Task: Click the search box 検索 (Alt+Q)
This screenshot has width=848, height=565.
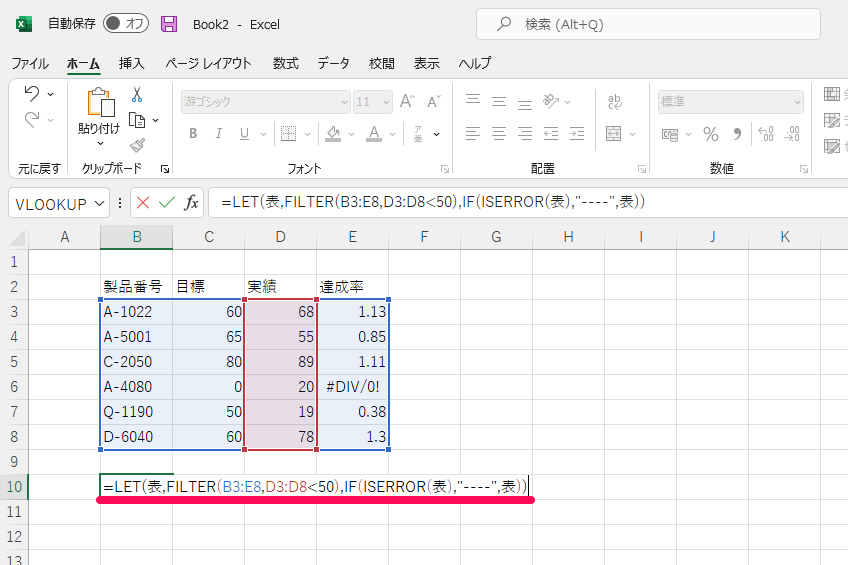Action: coord(648,24)
